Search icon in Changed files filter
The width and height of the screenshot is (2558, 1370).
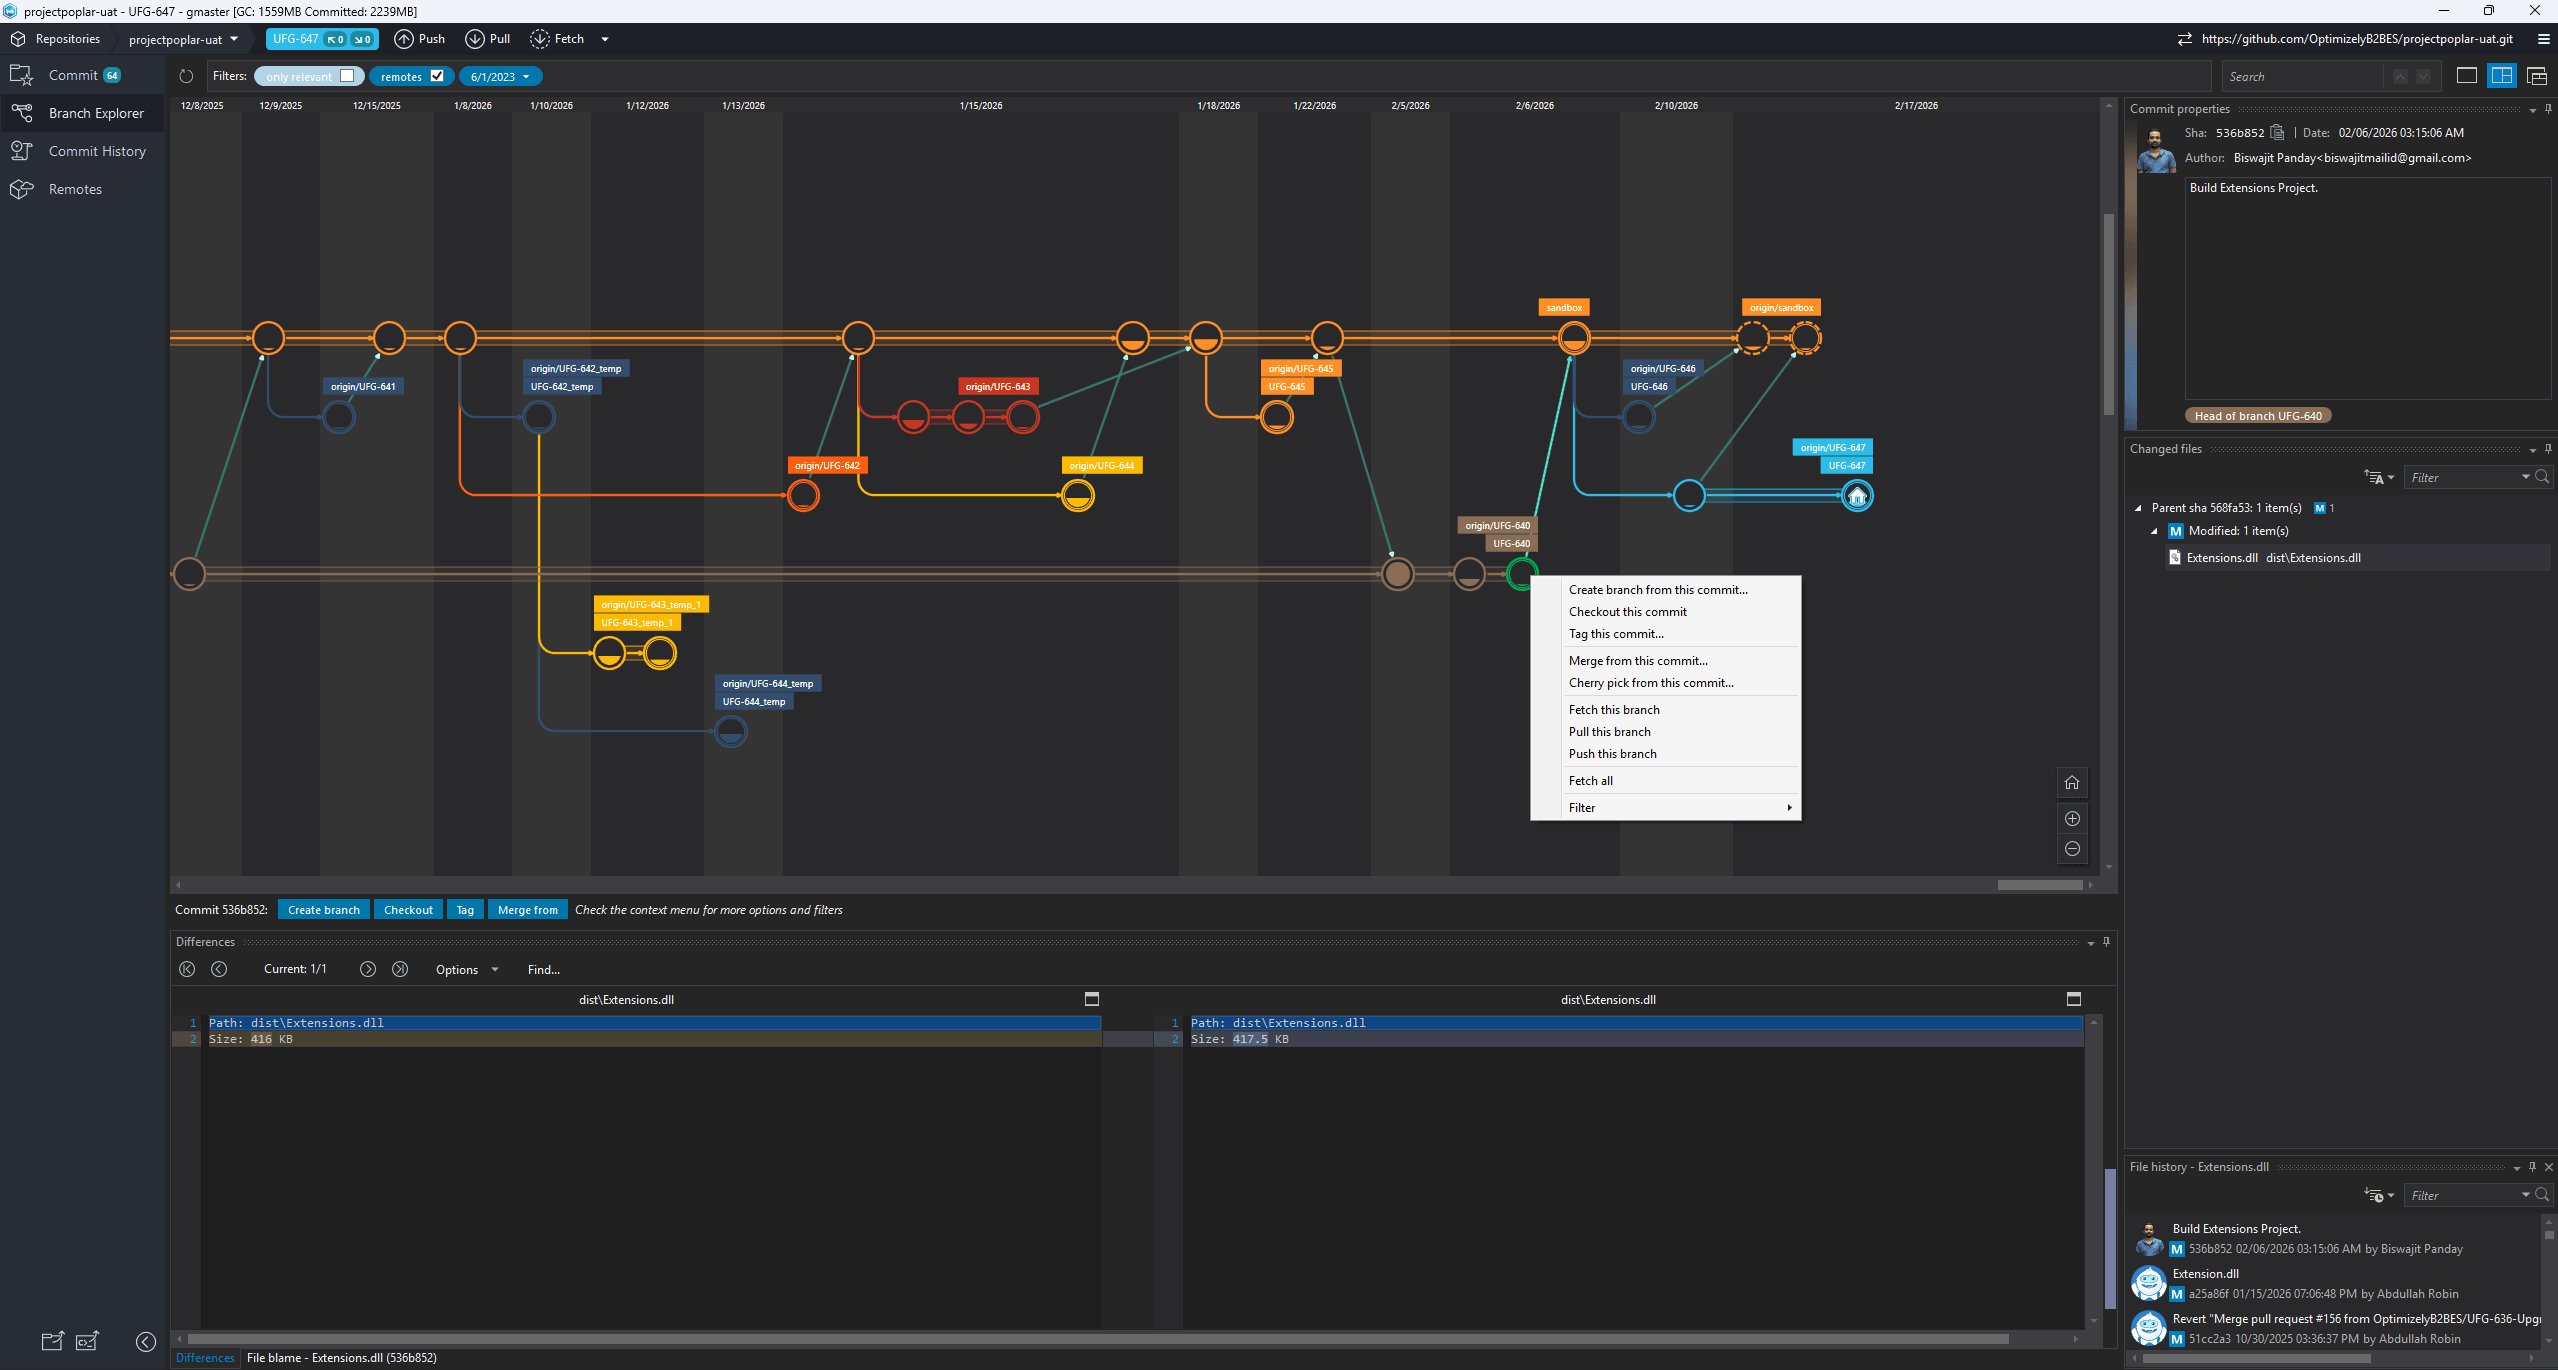pos(2542,477)
